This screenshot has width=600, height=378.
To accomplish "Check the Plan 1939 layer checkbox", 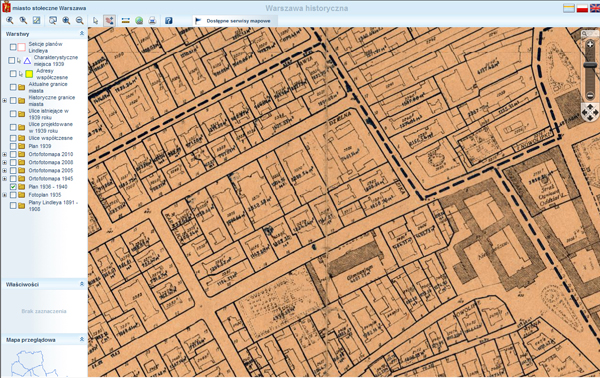I will point(13,146).
